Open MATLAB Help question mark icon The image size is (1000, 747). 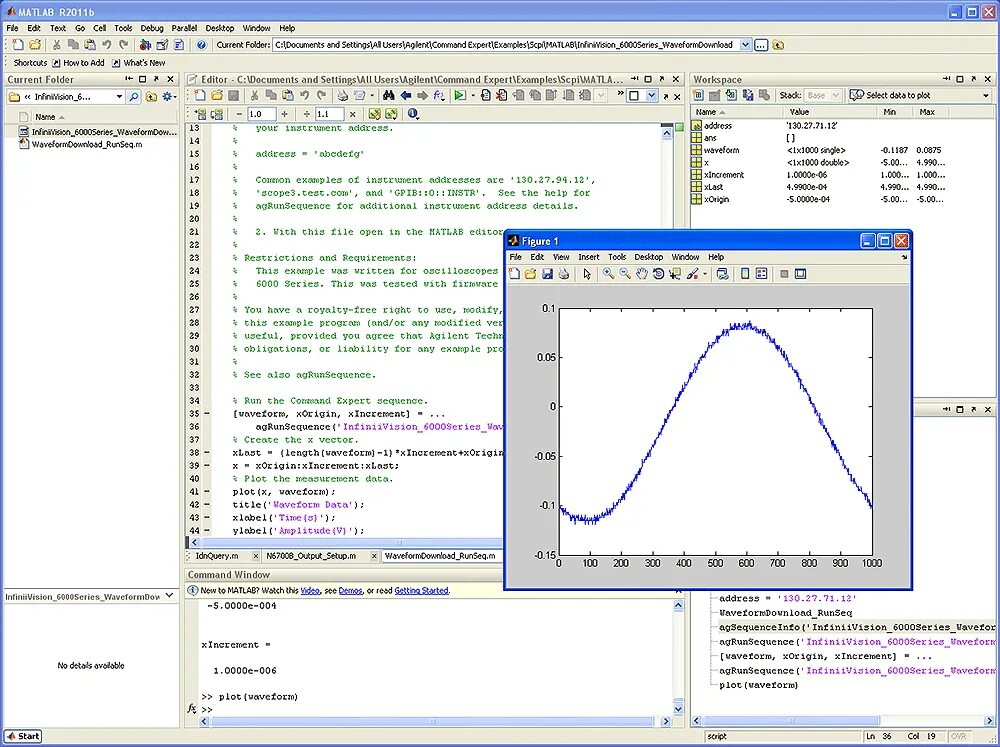(202, 45)
